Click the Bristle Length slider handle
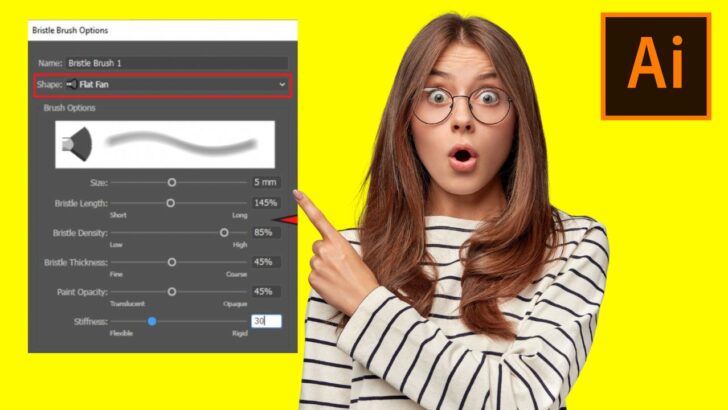The width and height of the screenshot is (728, 410). 170,203
